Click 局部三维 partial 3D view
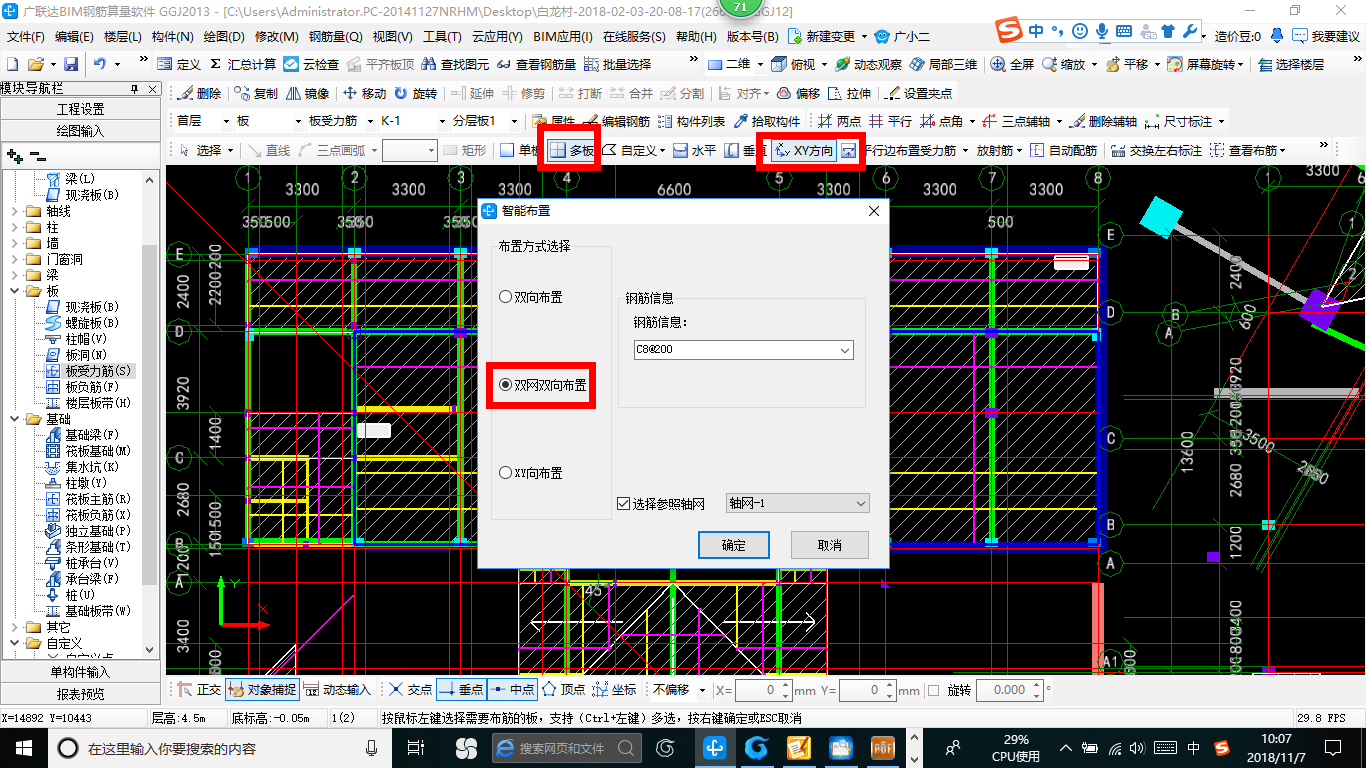 (942, 64)
